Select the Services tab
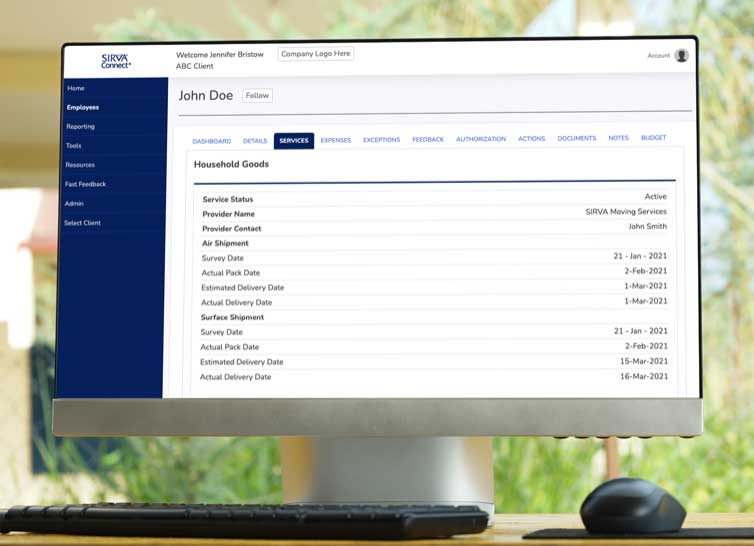 pos(294,140)
